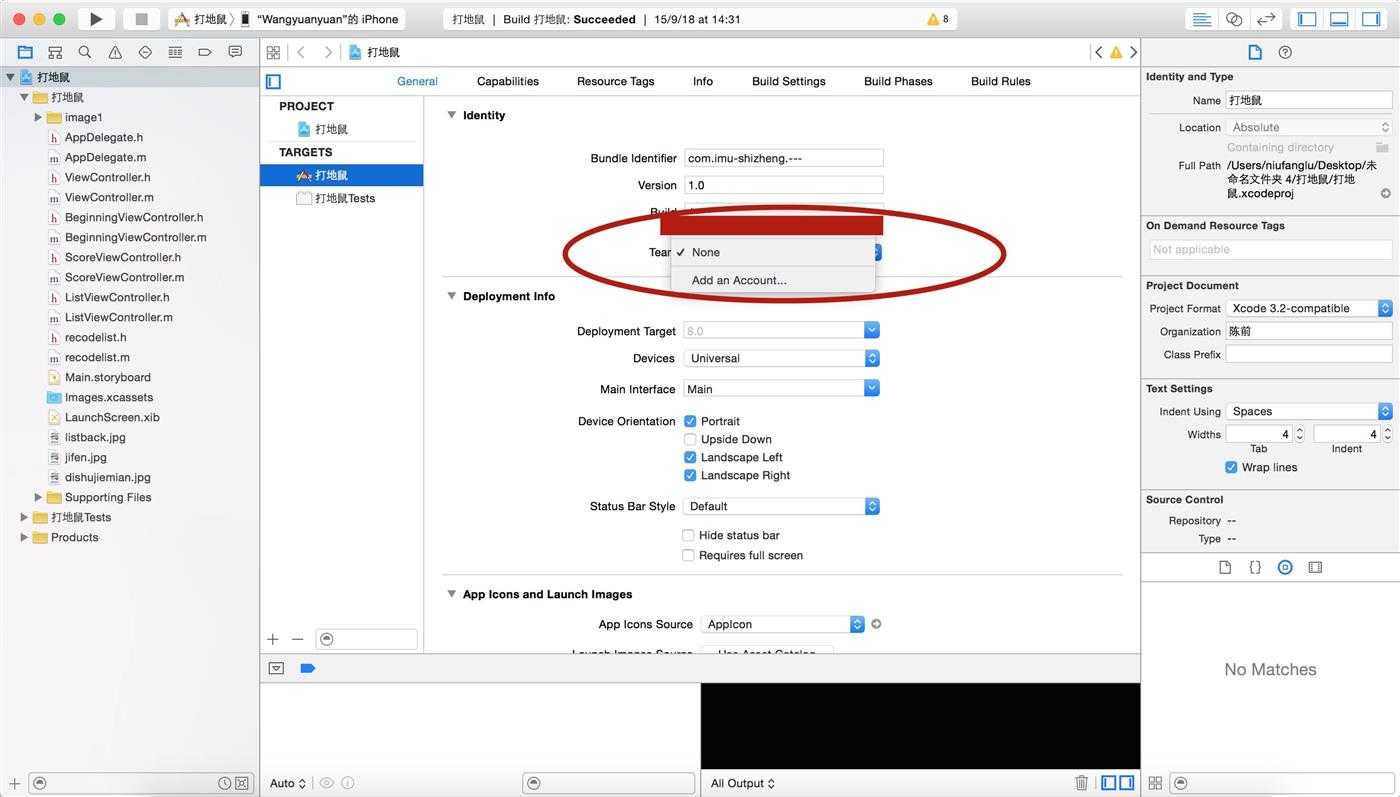The width and height of the screenshot is (1400, 797).
Task: Open the Info tab
Action: click(x=703, y=81)
